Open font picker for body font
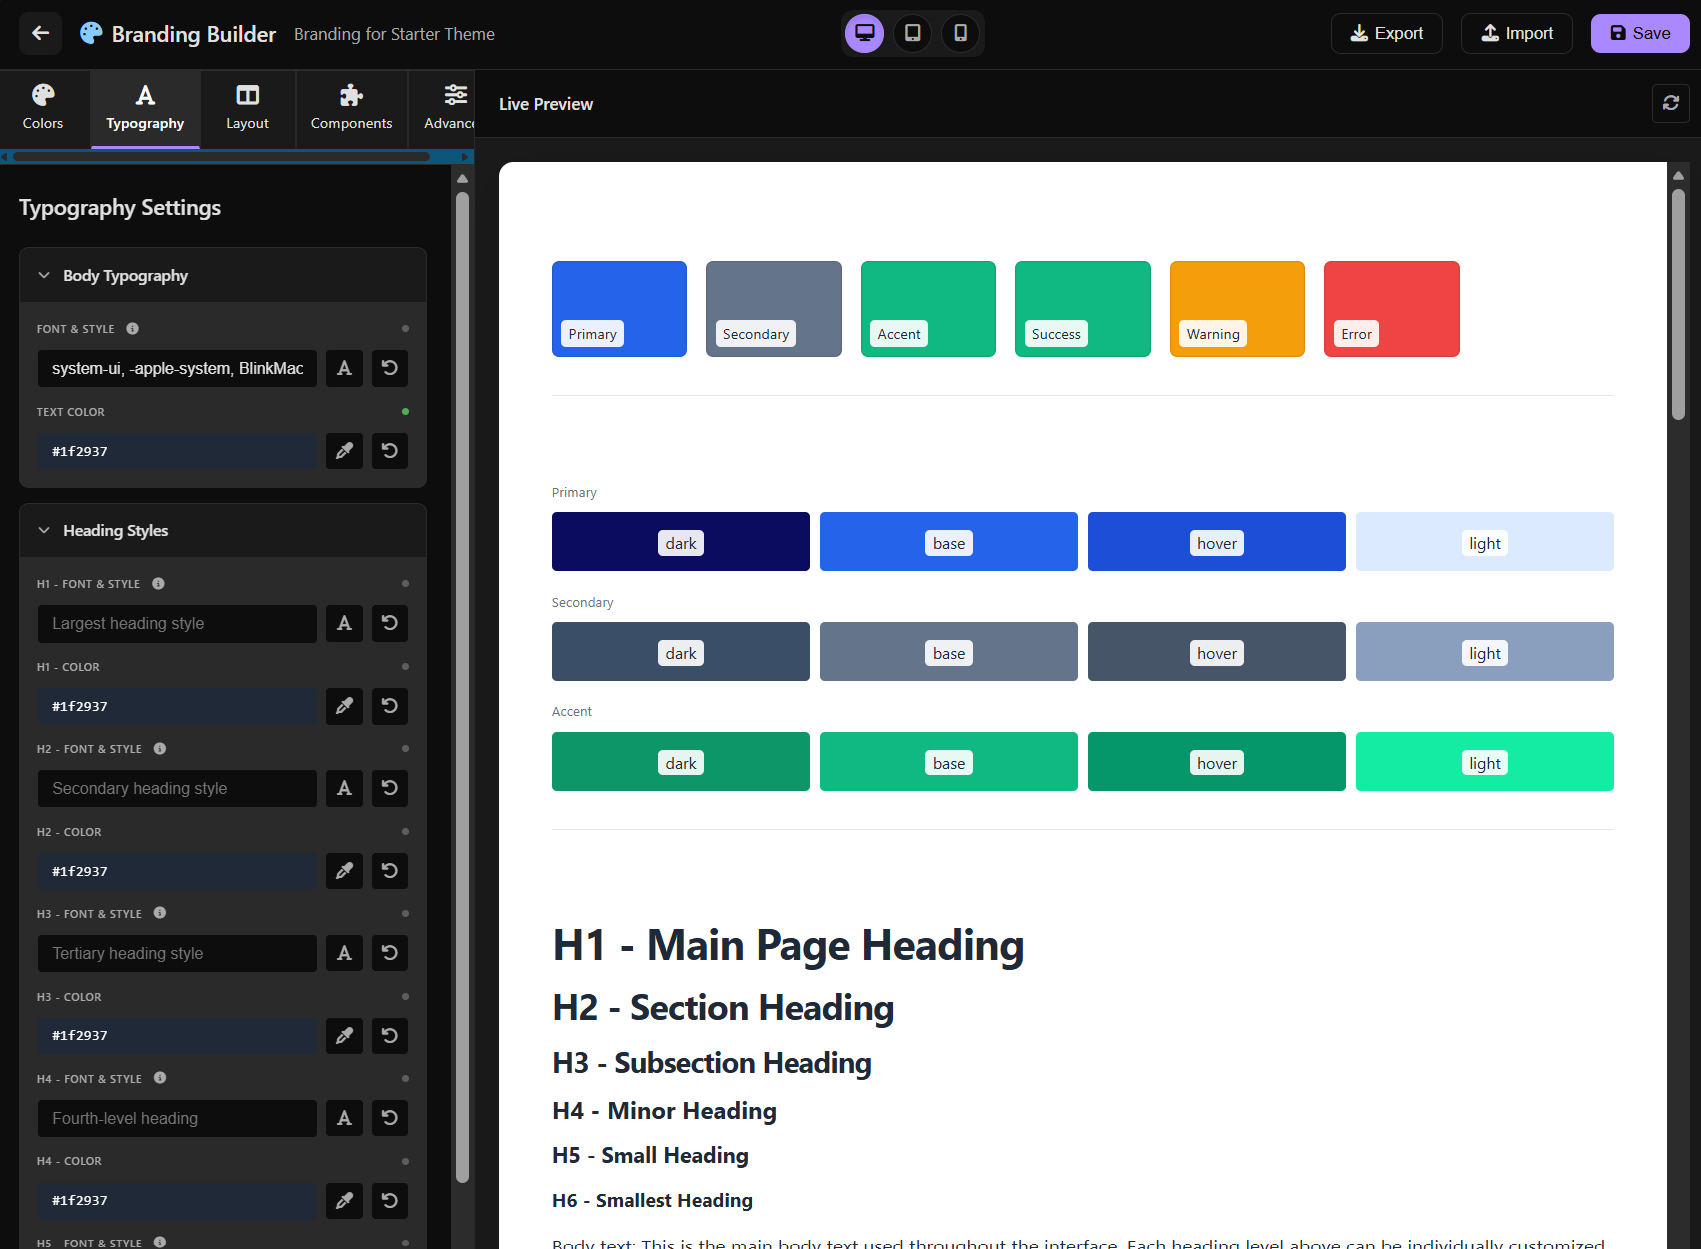 [344, 368]
